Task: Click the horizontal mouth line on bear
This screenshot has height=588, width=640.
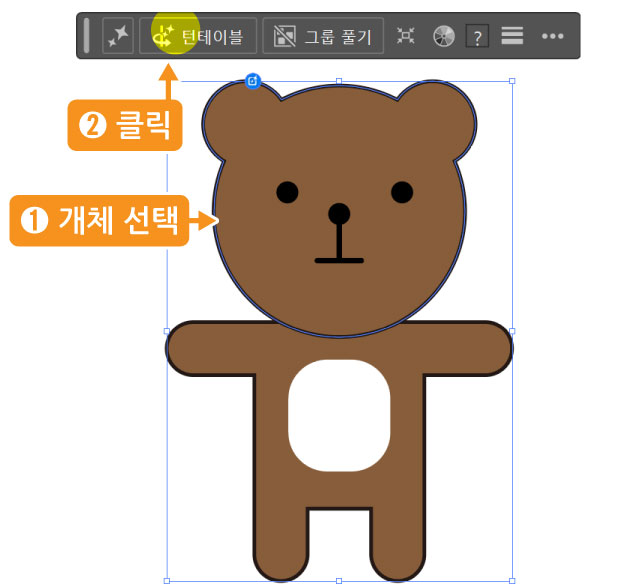Action: 339,260
